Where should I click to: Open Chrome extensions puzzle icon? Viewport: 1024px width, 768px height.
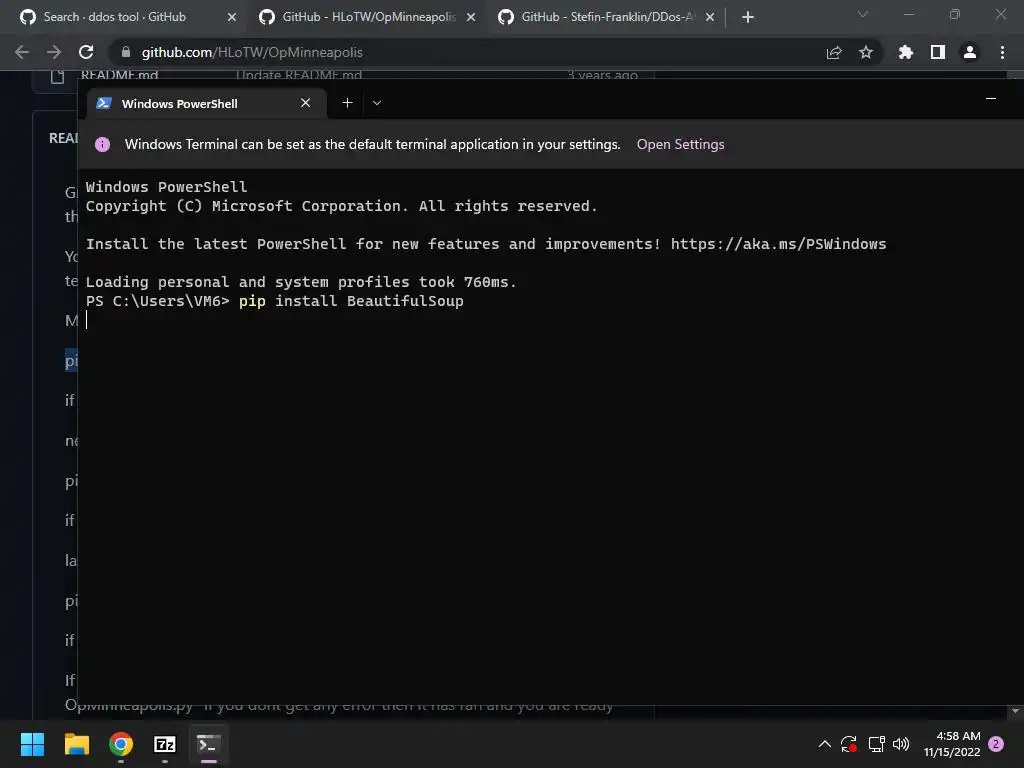(906, 52)
